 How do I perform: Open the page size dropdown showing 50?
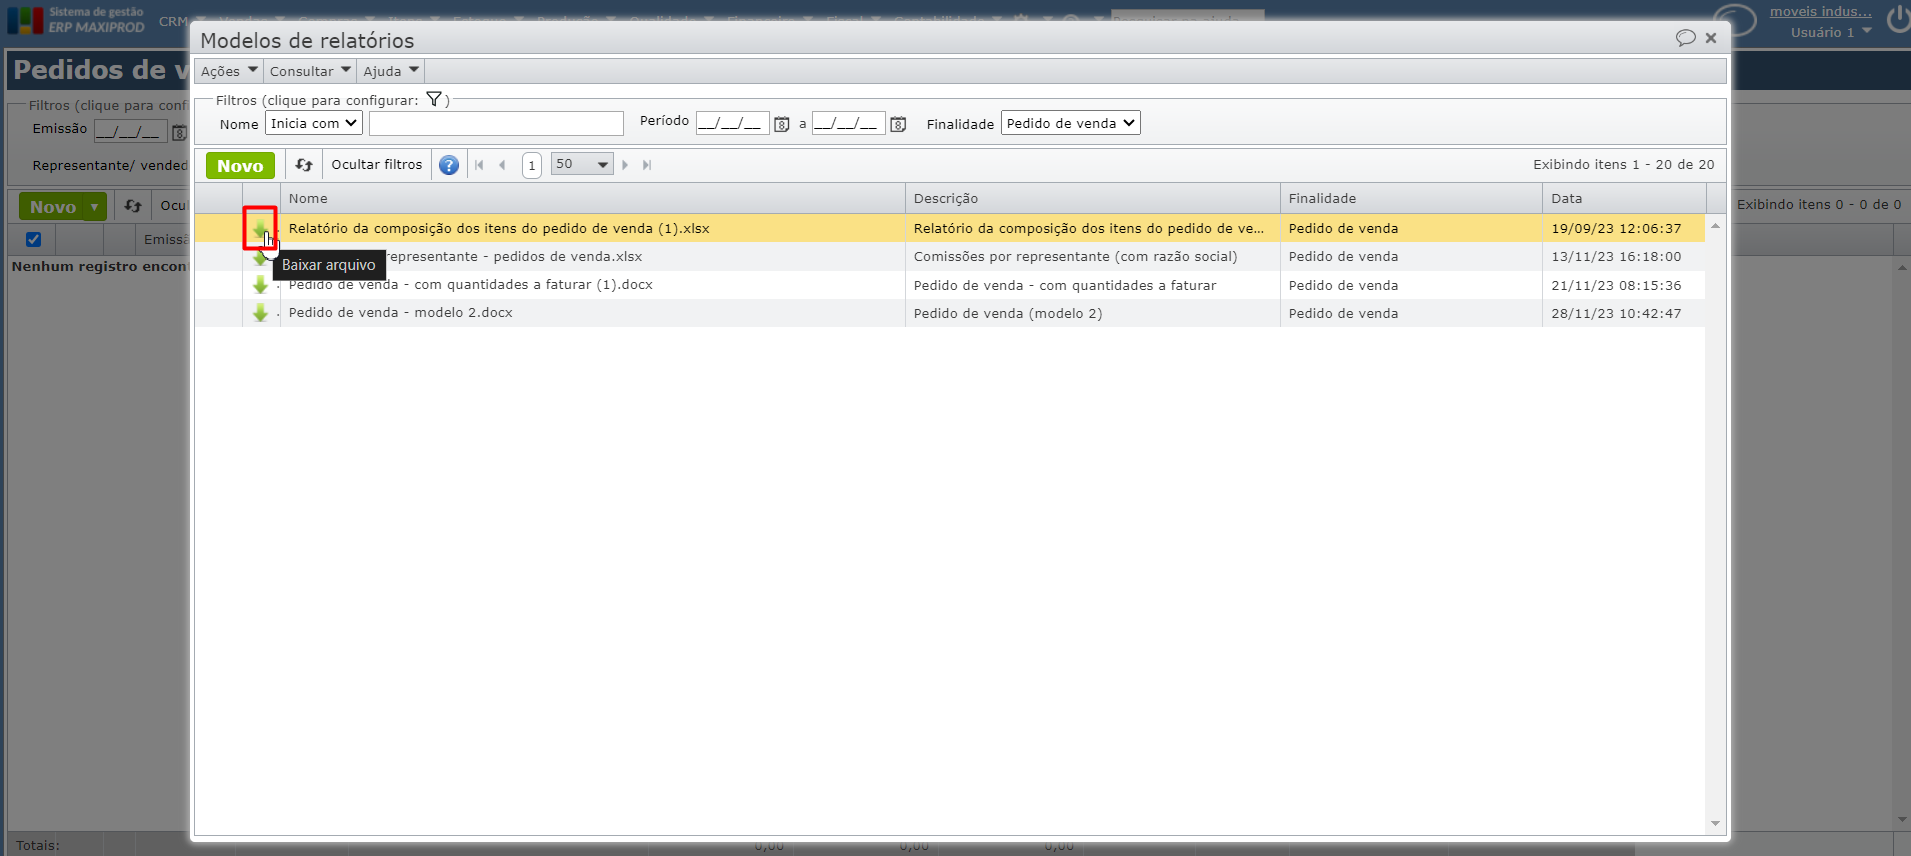click(x=581, y=164)
